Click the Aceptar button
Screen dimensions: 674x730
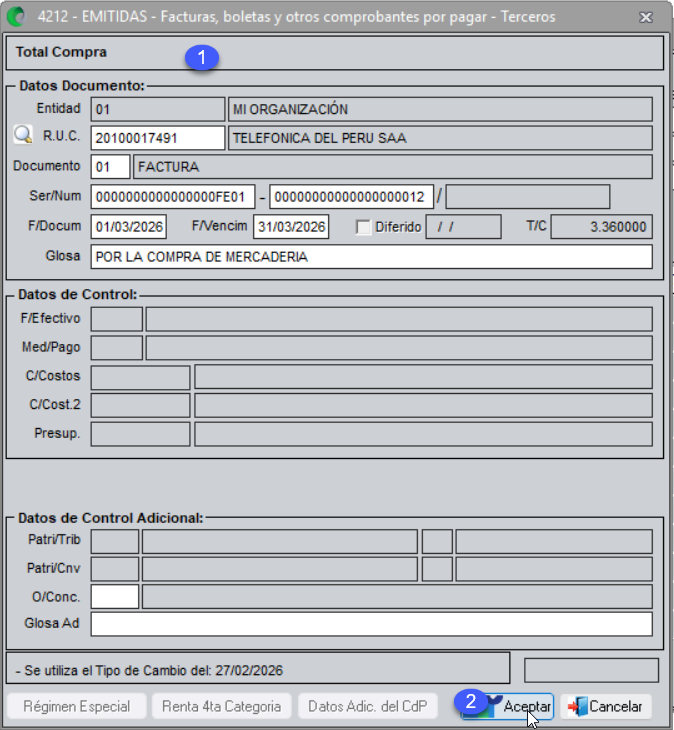[x=507, y=706]
